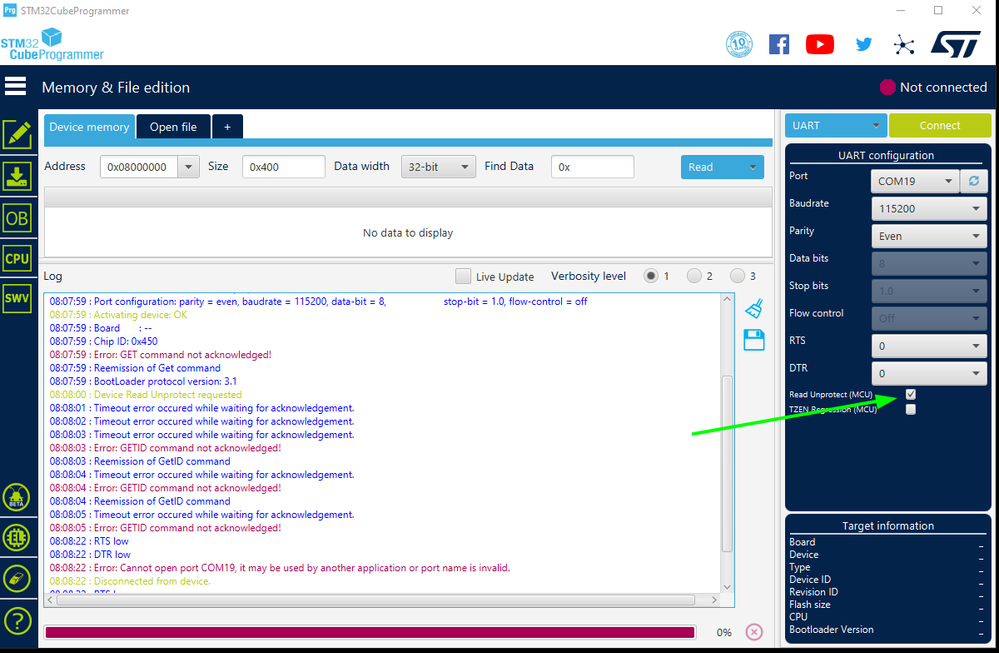The width and height of the screenshot is (999, 653).
Task: Select verbosity level 3
Action: 737,276
